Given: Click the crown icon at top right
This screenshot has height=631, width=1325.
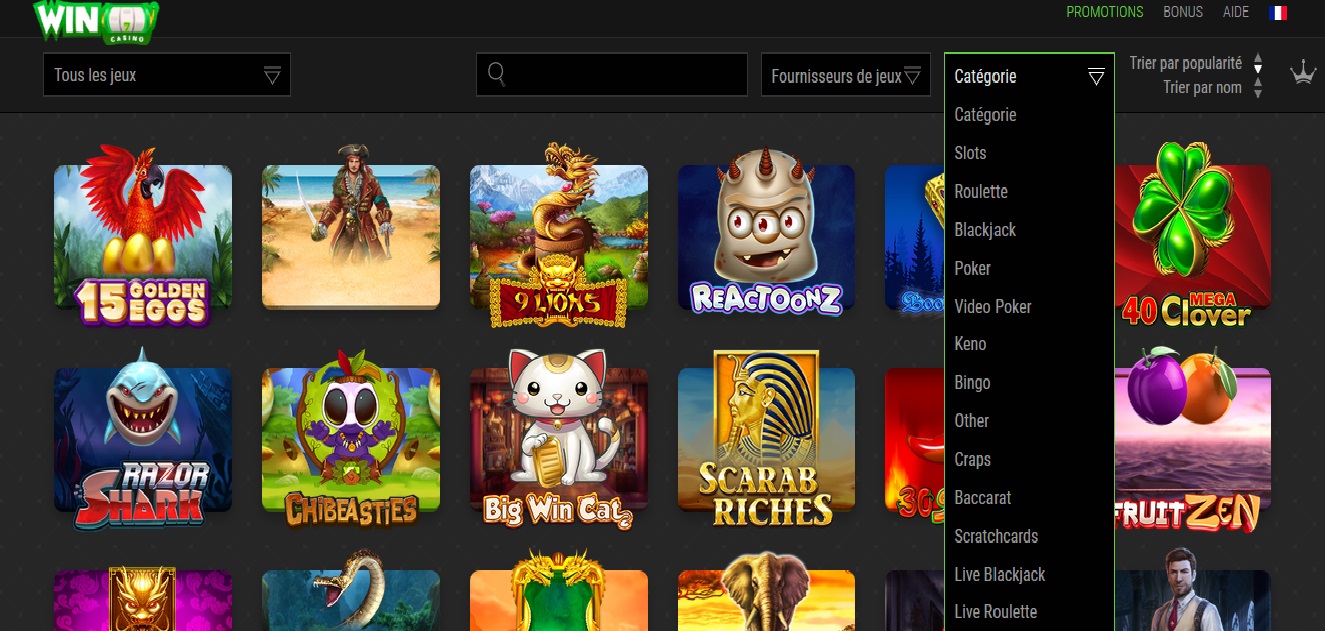Looking at the screenshot, I should click(1302, 73).
